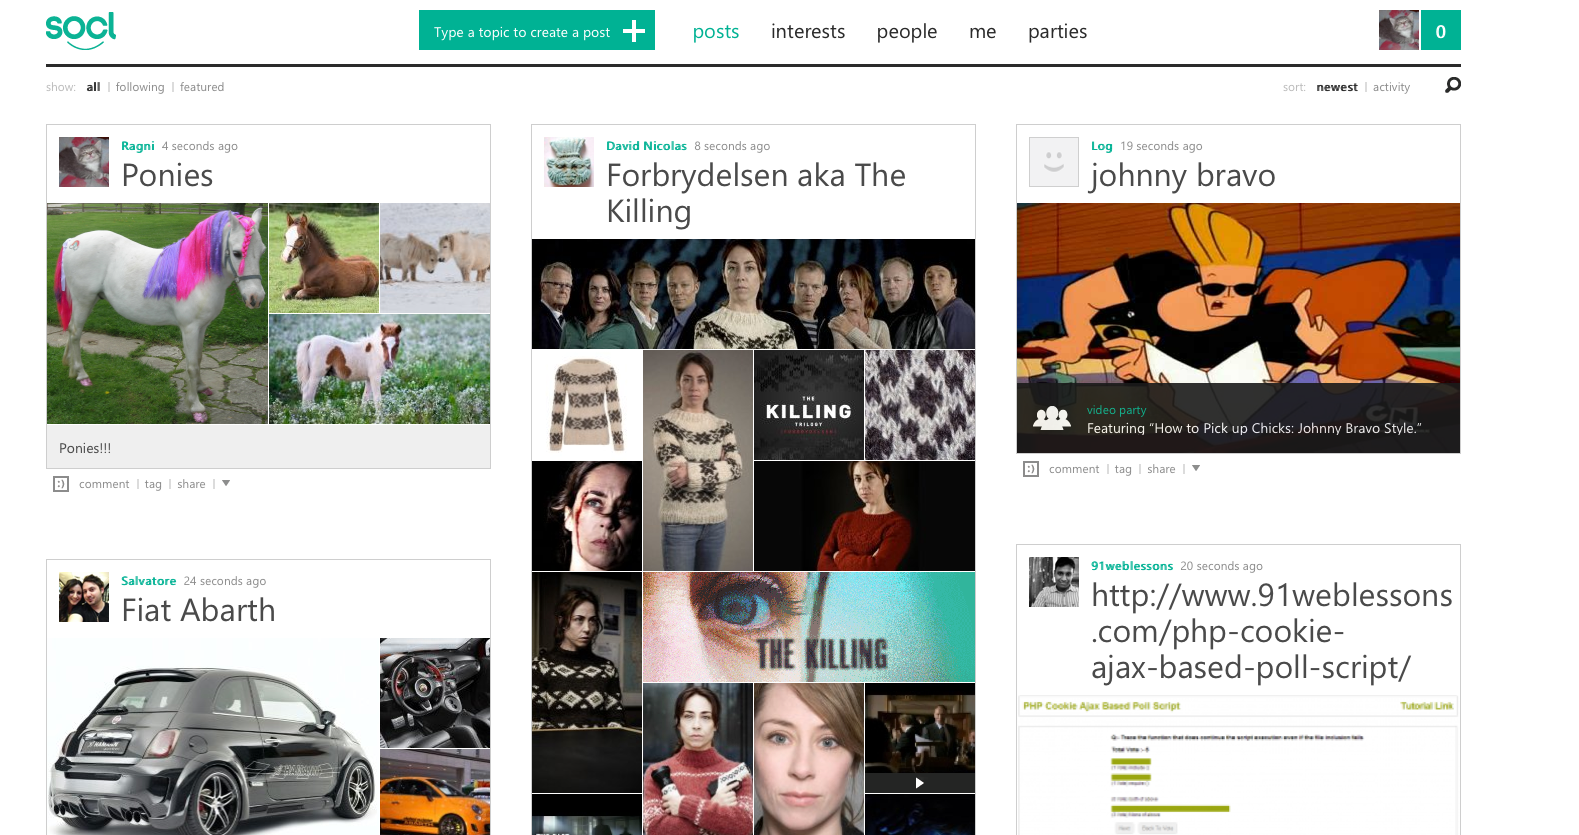The image size is (1579, 835).
Task: Open the parties tab
Action: [x=1057, y=32]
